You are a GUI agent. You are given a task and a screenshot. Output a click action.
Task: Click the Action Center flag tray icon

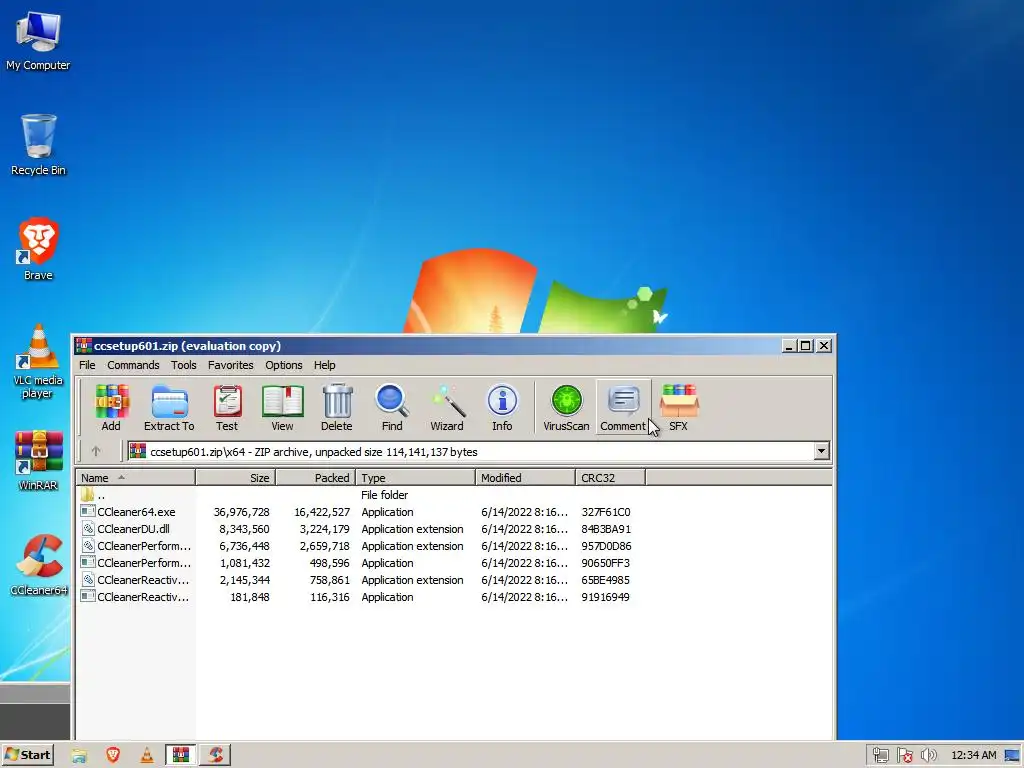pos(905,756)
